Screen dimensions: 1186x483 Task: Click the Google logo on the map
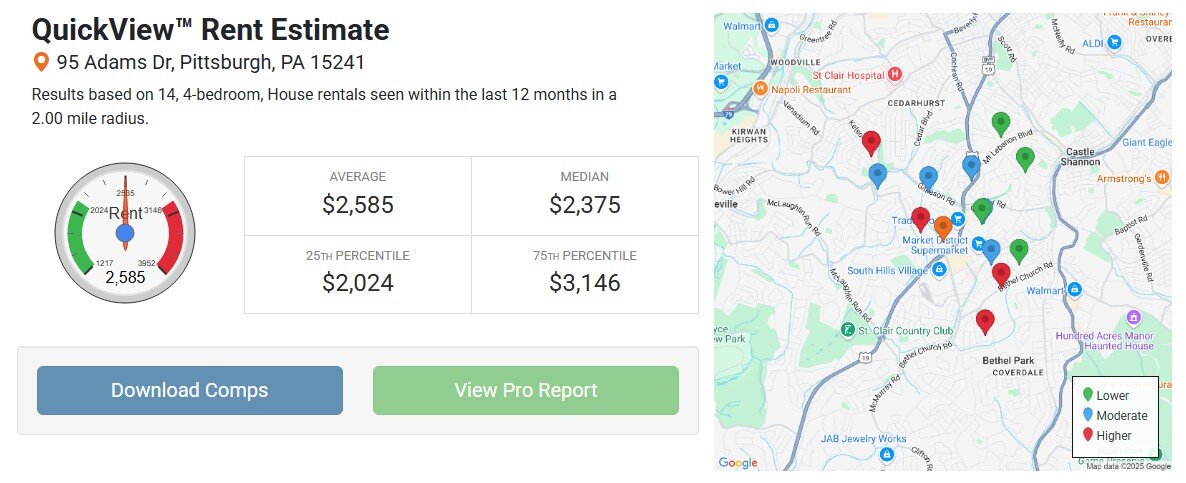coord(738,463)
